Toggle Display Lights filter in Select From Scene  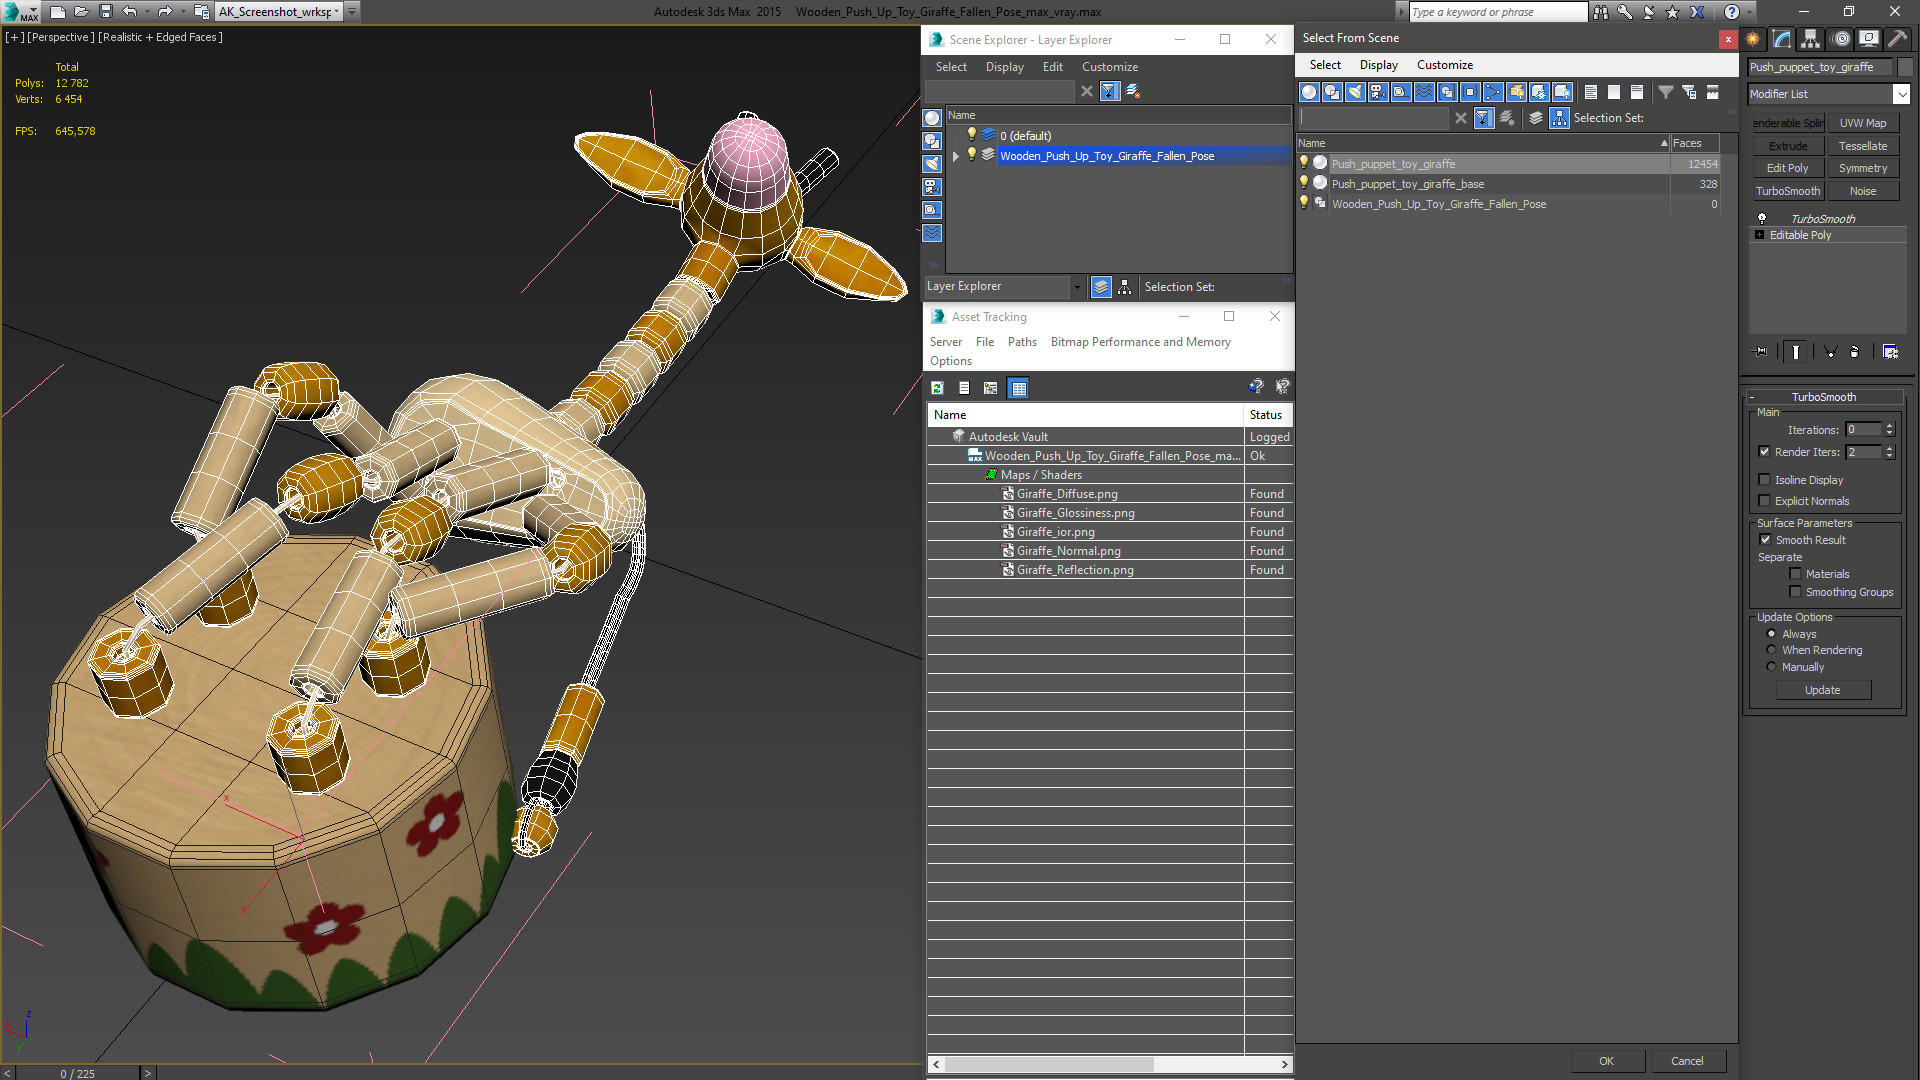coord(1355,92)
